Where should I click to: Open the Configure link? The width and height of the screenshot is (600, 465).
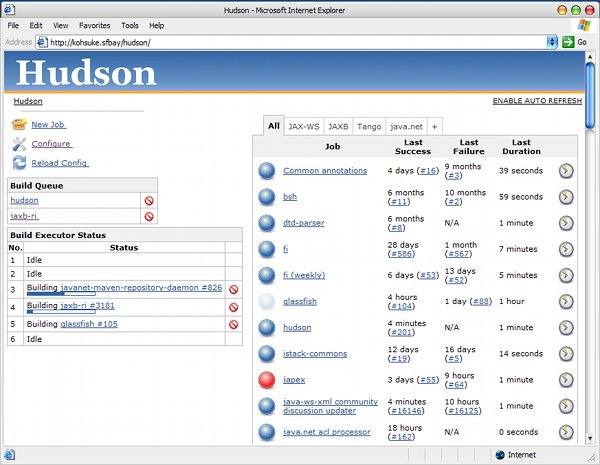pyautogui.click(x=52, y=144)
